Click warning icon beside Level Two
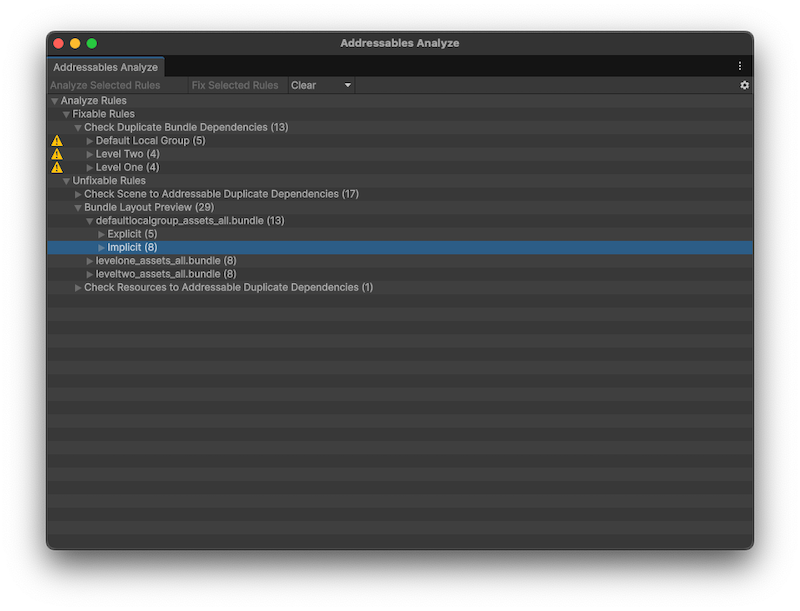This screenshot has height=611, width=800. (x=57, y=154)
